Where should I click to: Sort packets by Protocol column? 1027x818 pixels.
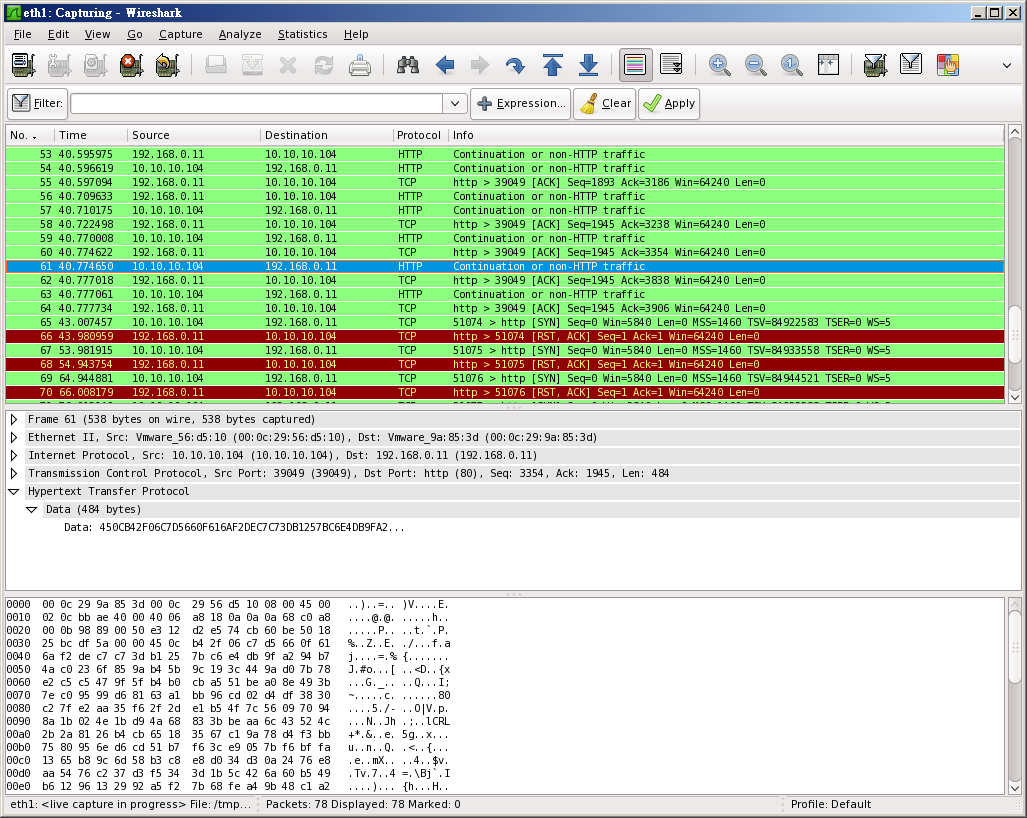(420, 135)
